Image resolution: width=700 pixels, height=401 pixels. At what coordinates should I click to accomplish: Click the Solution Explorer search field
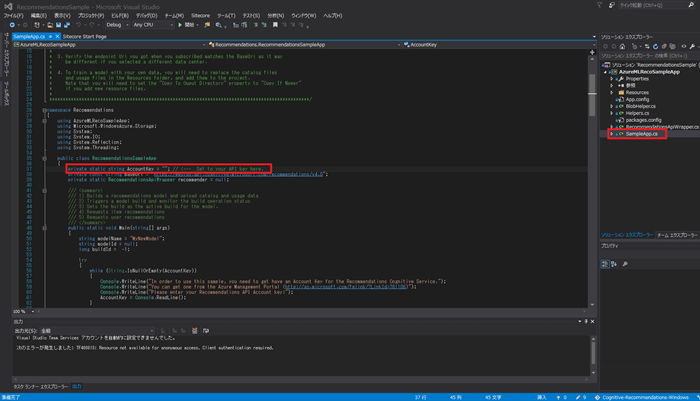coord(650,56)
